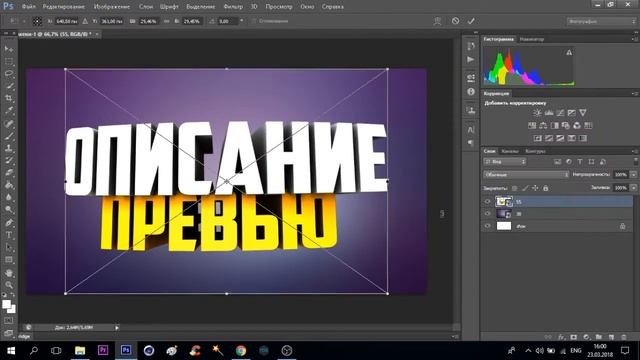Add a Channel Mixer adjustment layer
Screen dimensions: 640x360
pyautogui.click(x=577, y=125)
